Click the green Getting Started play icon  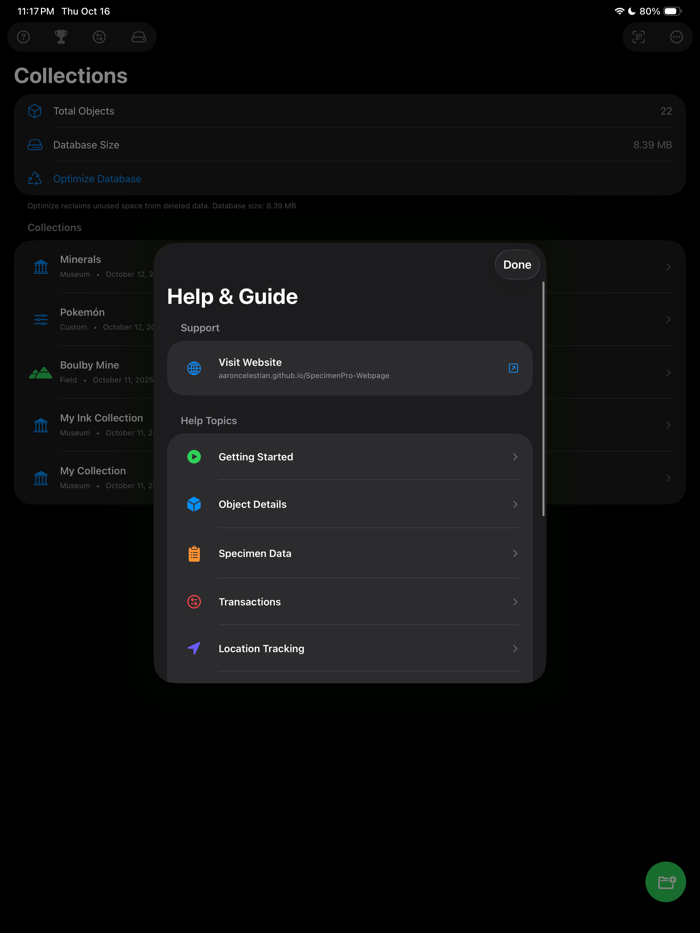194,457
